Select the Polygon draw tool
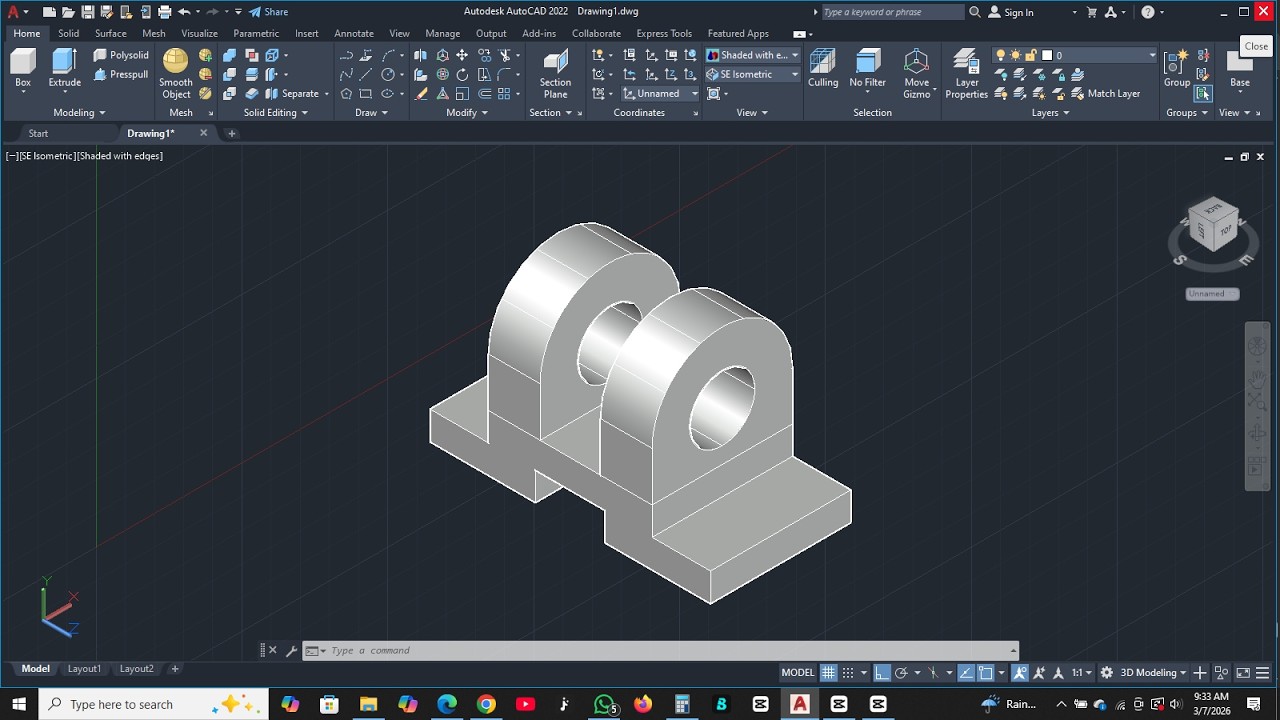Image resolution: width=1280 pixels, height=720 pixels. coord(346,93)
